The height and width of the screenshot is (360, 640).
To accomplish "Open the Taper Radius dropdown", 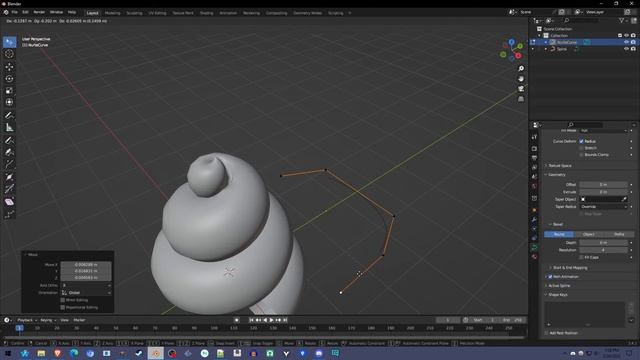I will (x=603, y=207).
